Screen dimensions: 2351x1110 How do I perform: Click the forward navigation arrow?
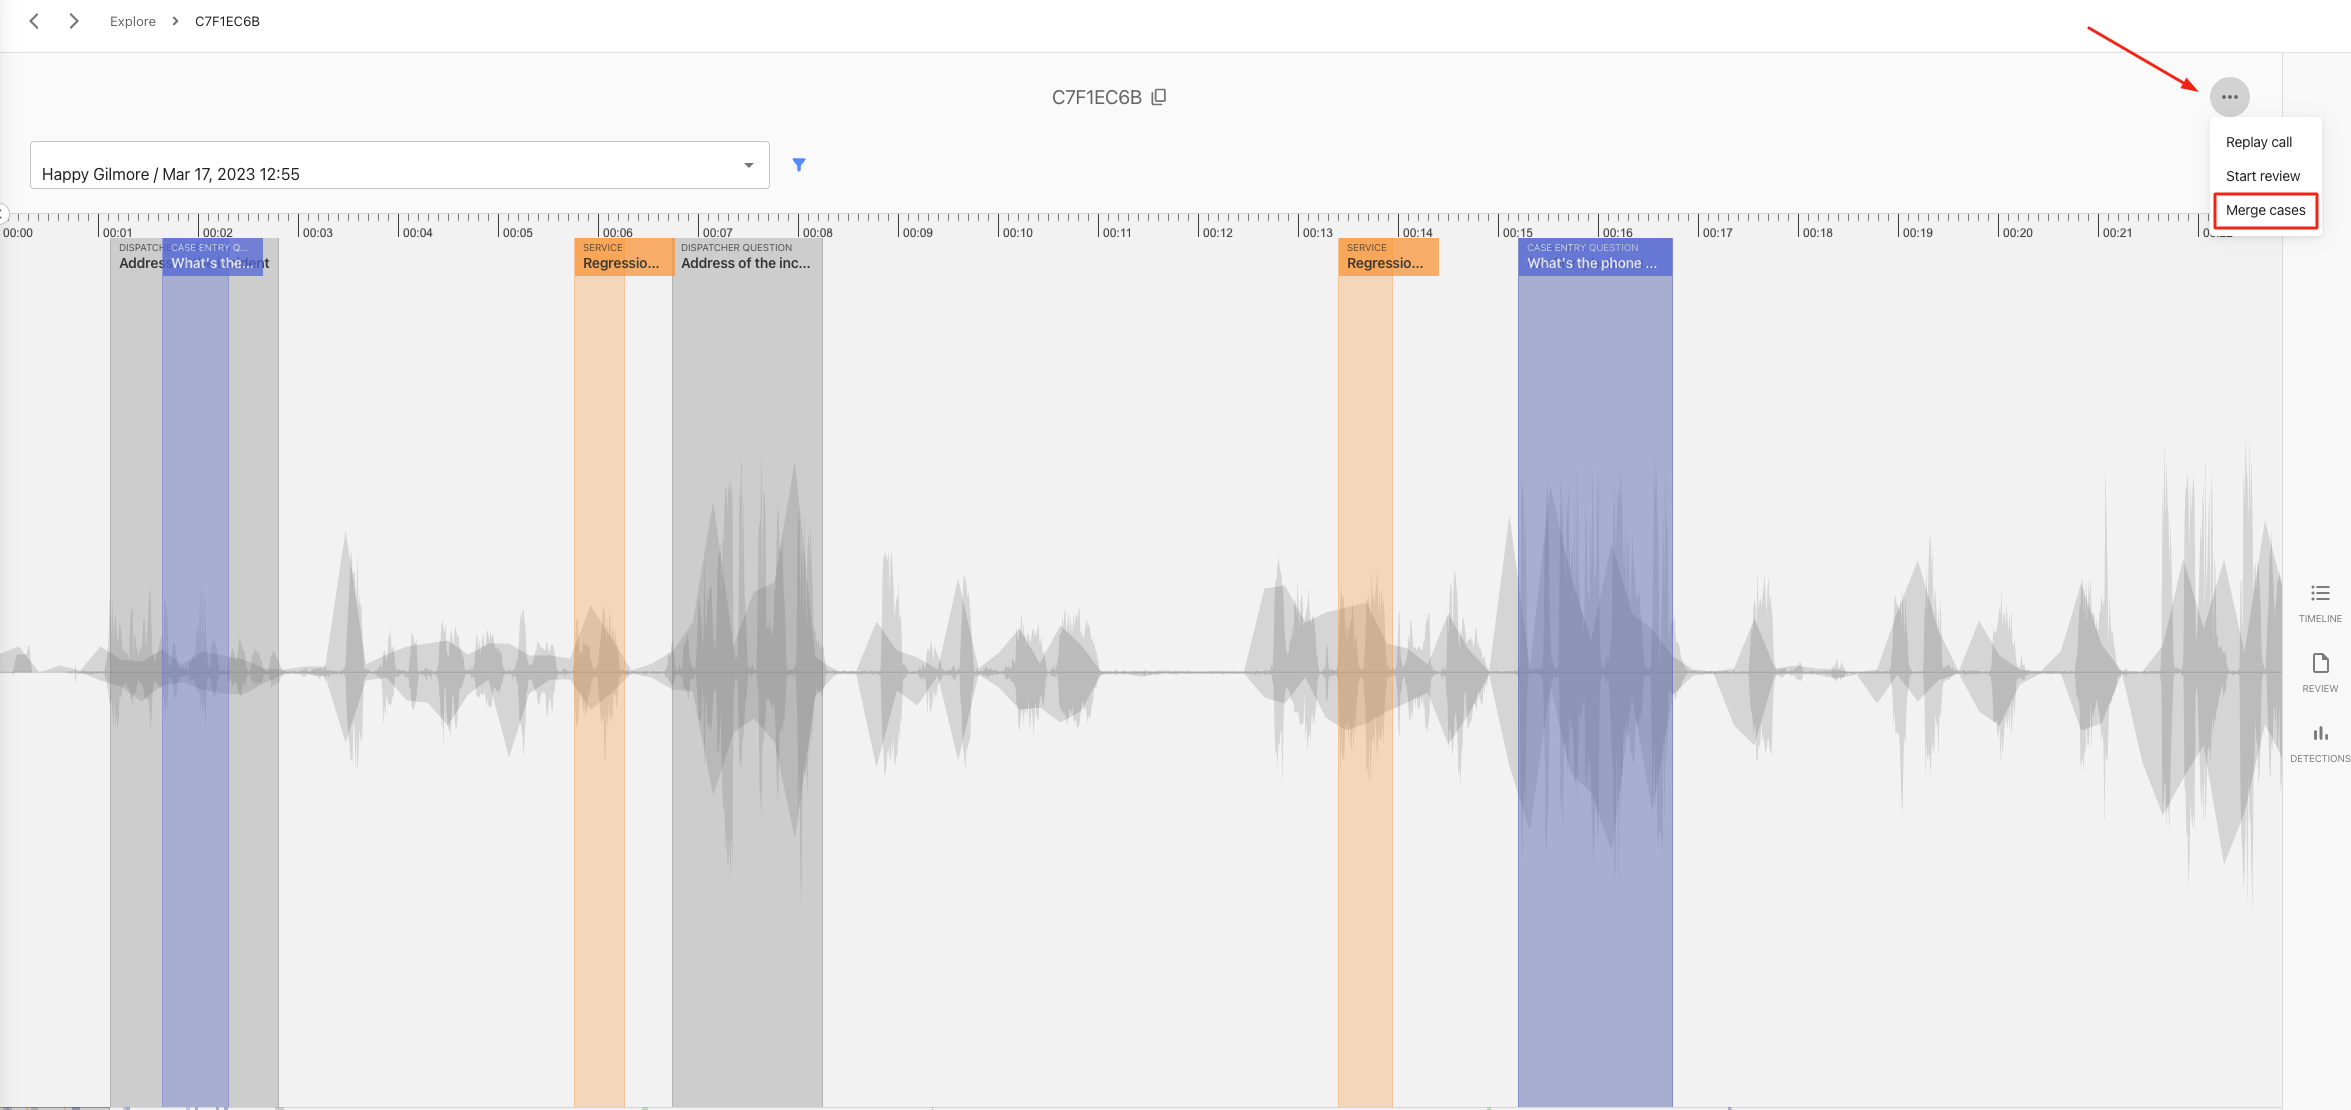pyautogui.click(x=74, y=21)
